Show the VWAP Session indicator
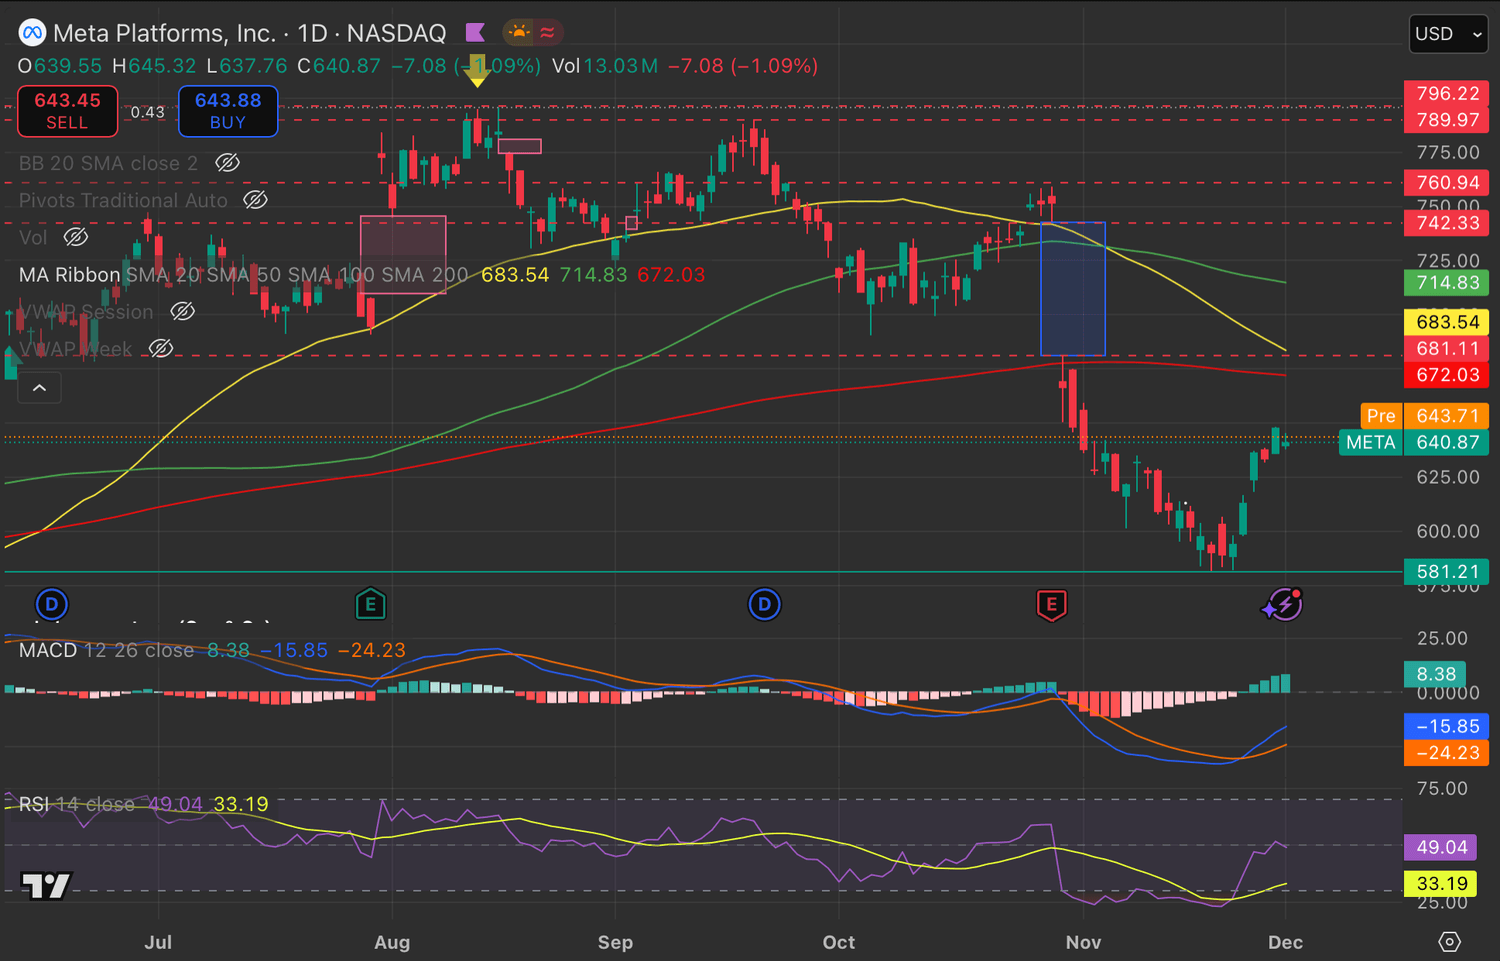This screenshot has width=1500, height=961. point(182,312)
